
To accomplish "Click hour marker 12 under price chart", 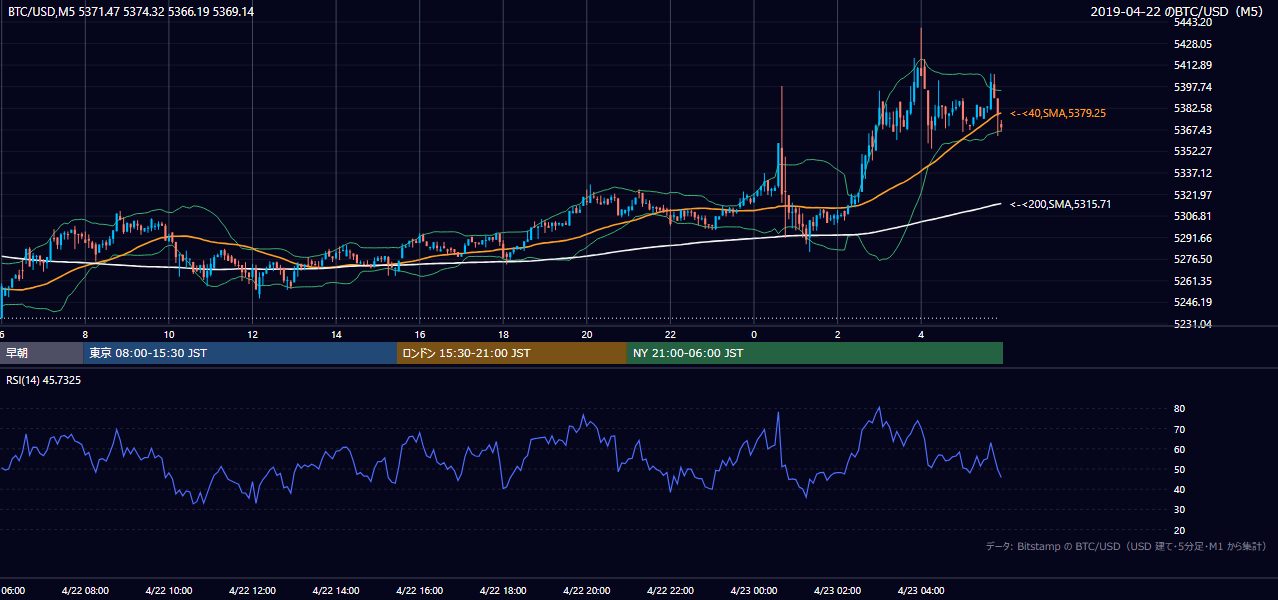I will point(253,334).
